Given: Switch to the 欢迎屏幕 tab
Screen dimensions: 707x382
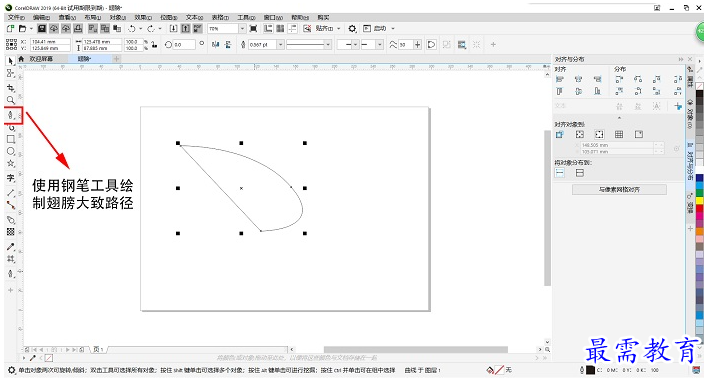Looking at the screenshot, I should tap(41, 59).
